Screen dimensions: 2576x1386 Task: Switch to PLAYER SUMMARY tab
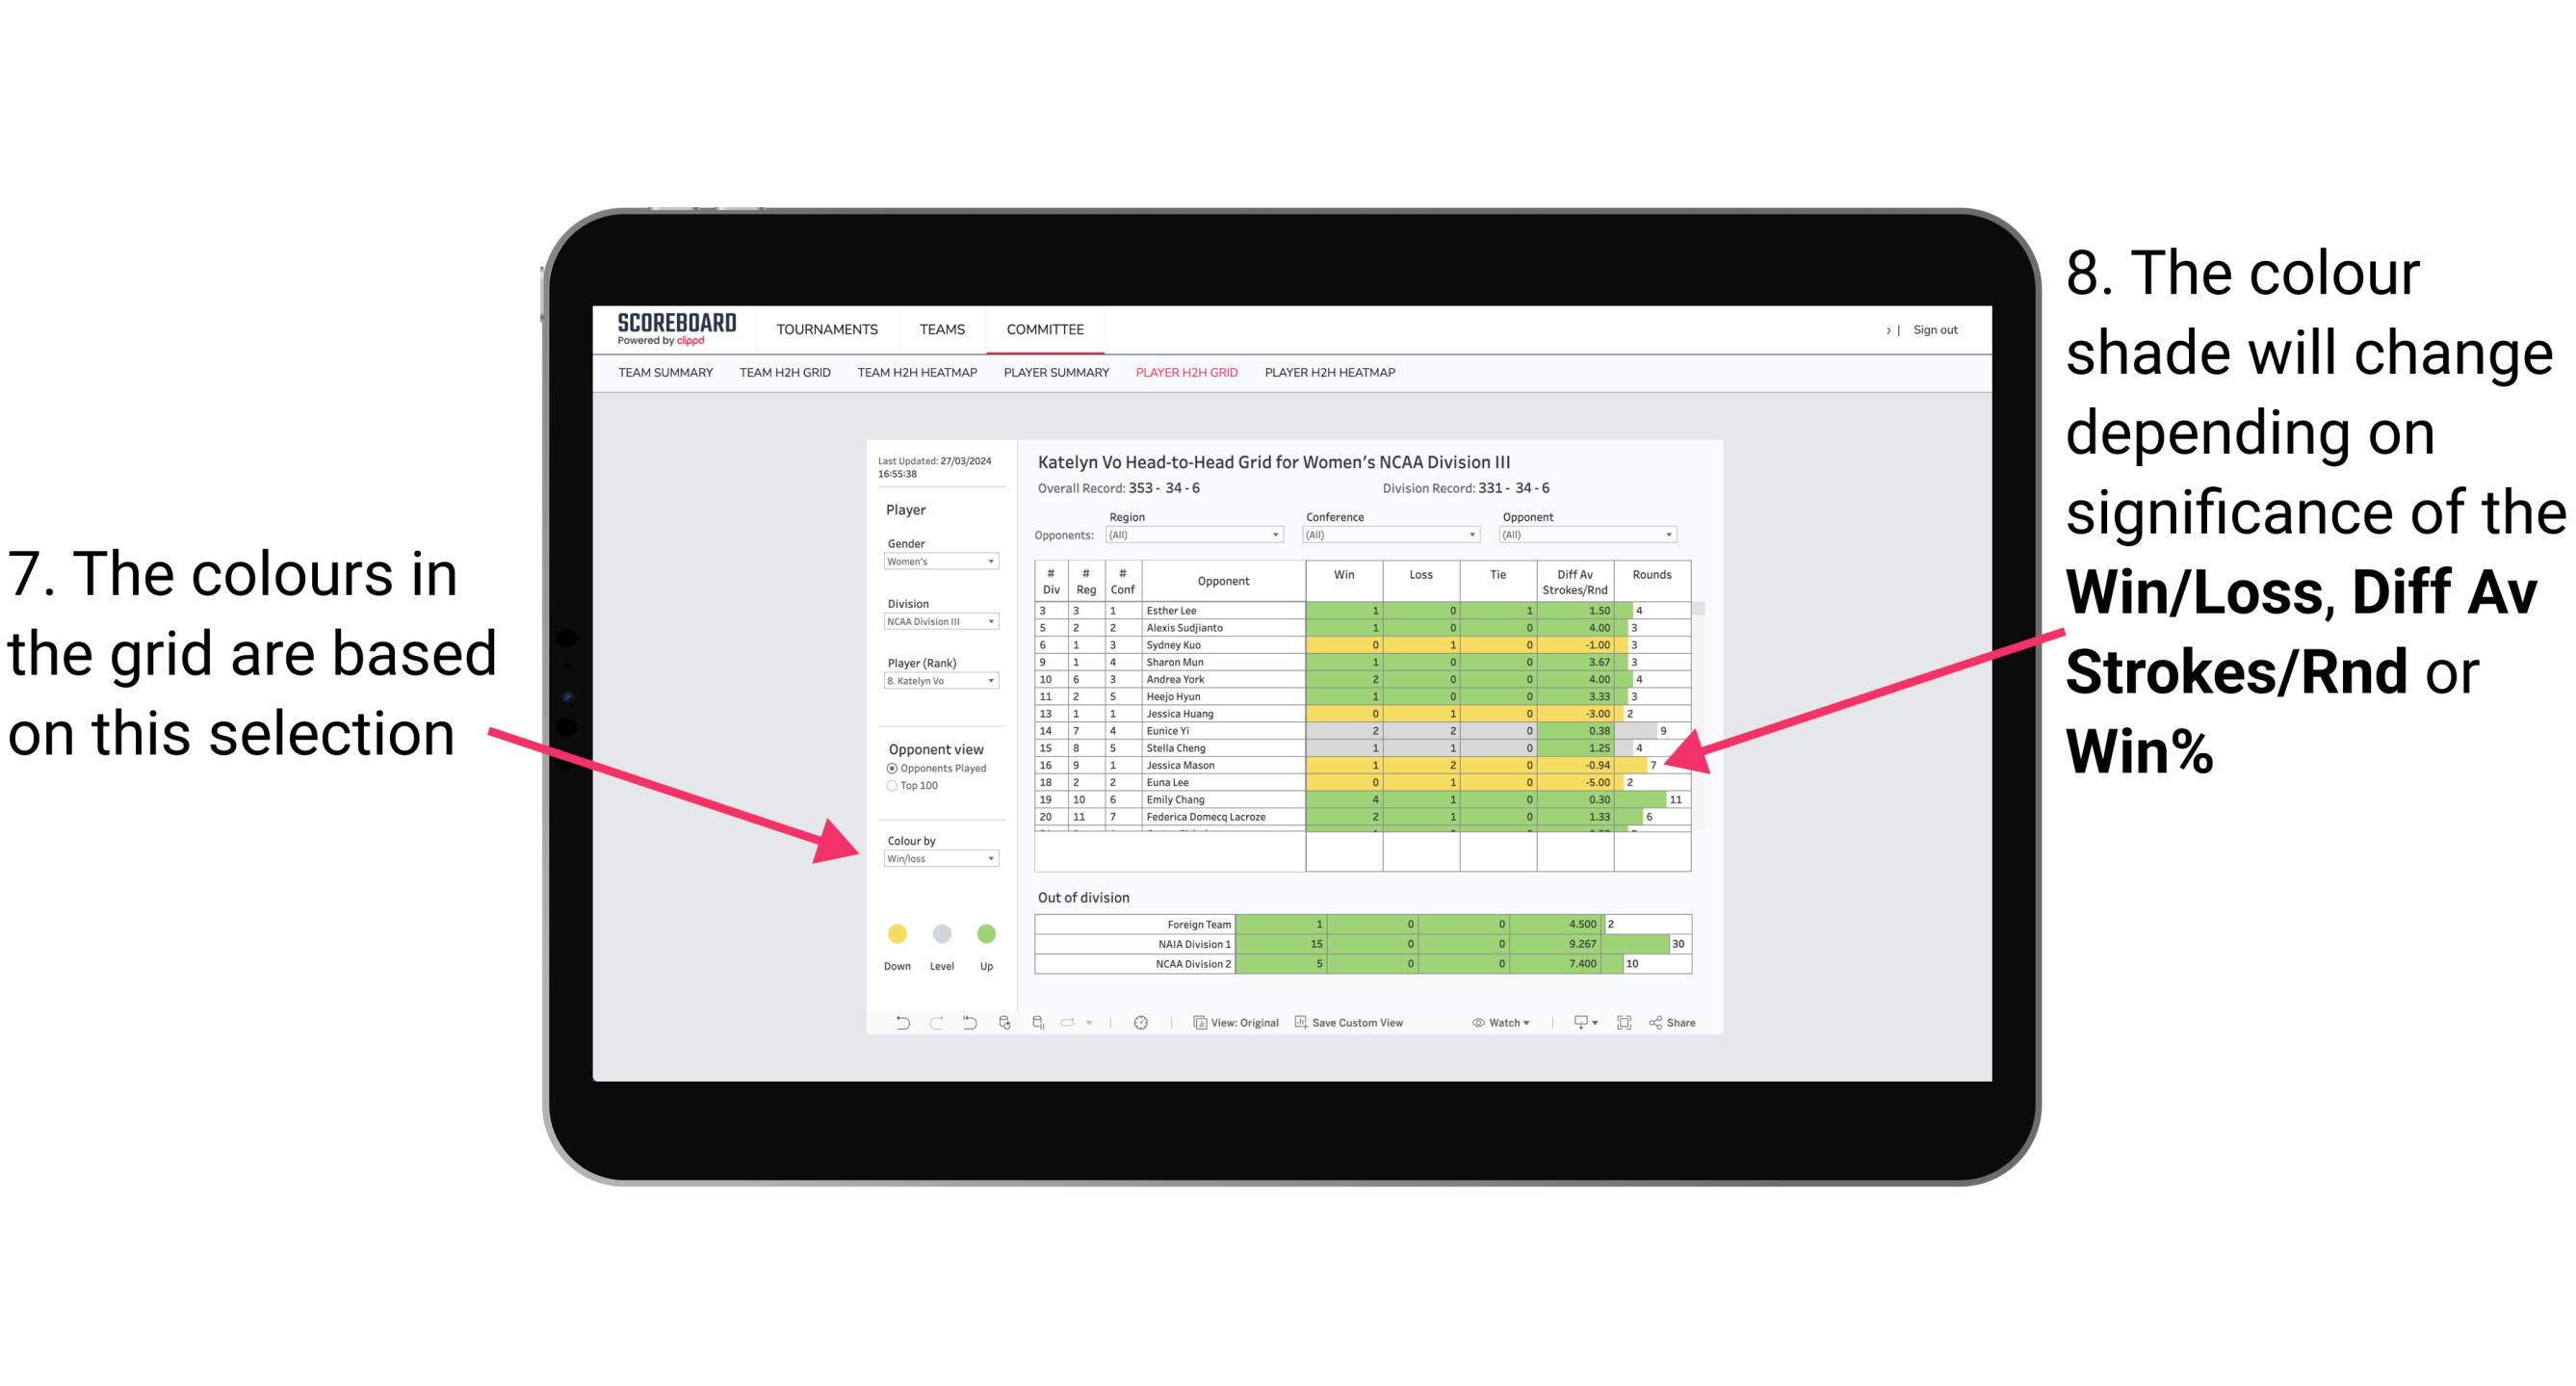[1056, 379]
